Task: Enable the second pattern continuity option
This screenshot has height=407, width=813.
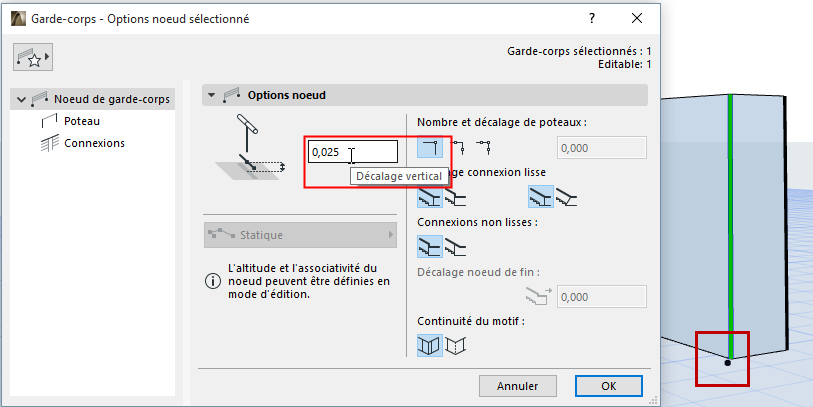Action: [x=455, y=345]
